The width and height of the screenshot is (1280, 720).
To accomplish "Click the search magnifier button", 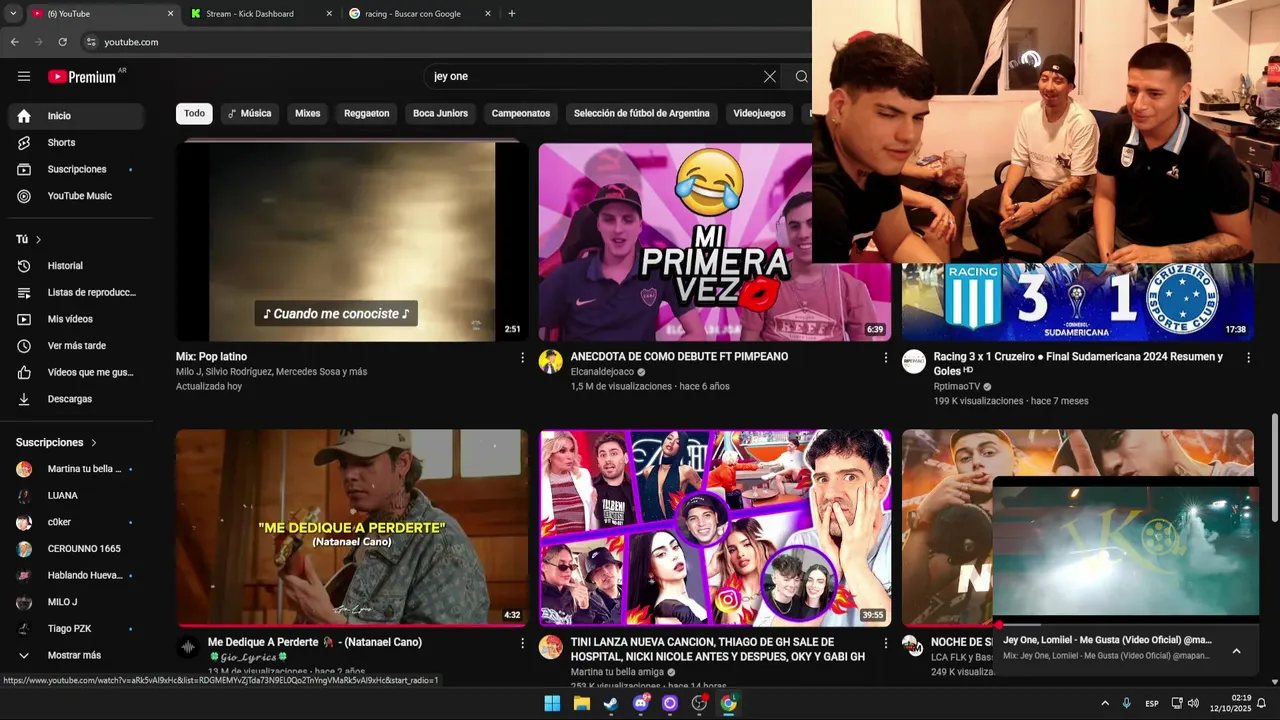I will coord(801,76).
